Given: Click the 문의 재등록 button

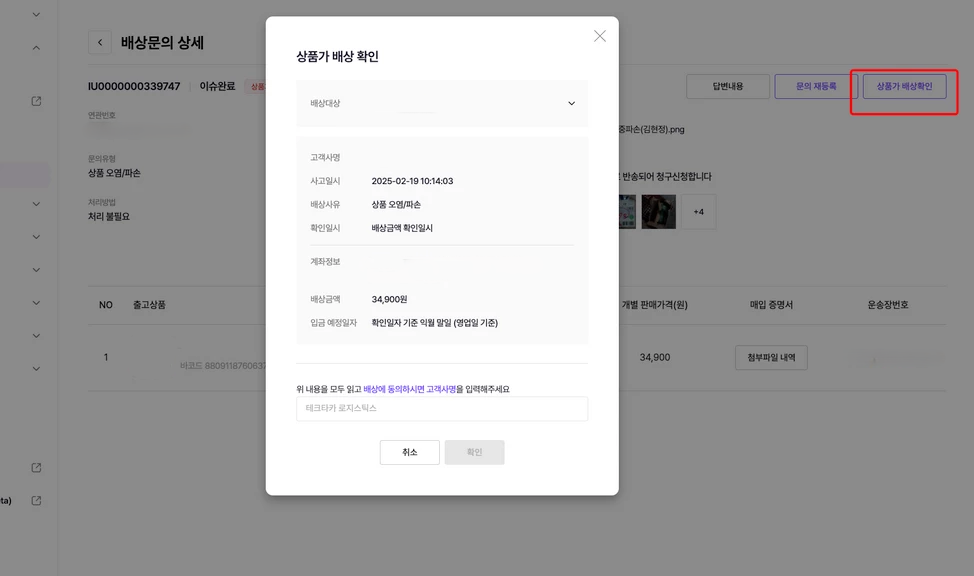Looking at the screenshot, I should (x=816, y=86).
